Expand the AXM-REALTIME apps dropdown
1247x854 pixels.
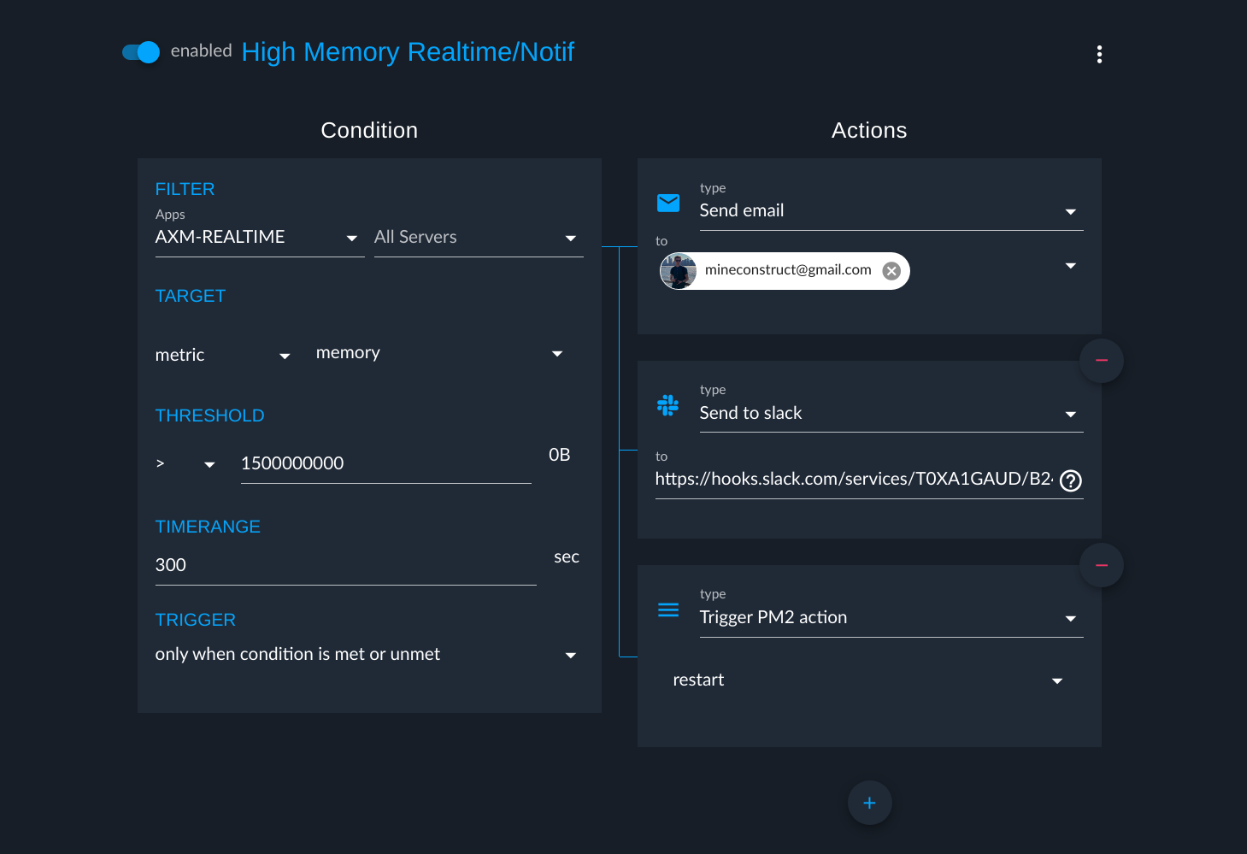pyautogui.click(x=260, y=237)
